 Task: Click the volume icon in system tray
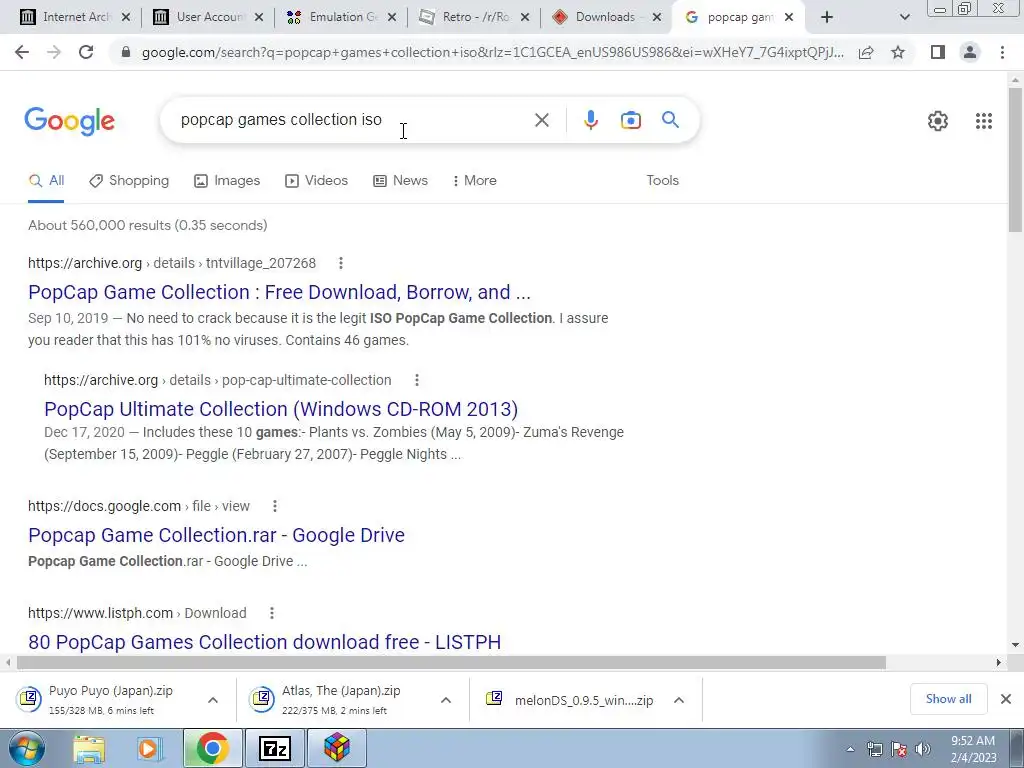click(x=923, y=749)
